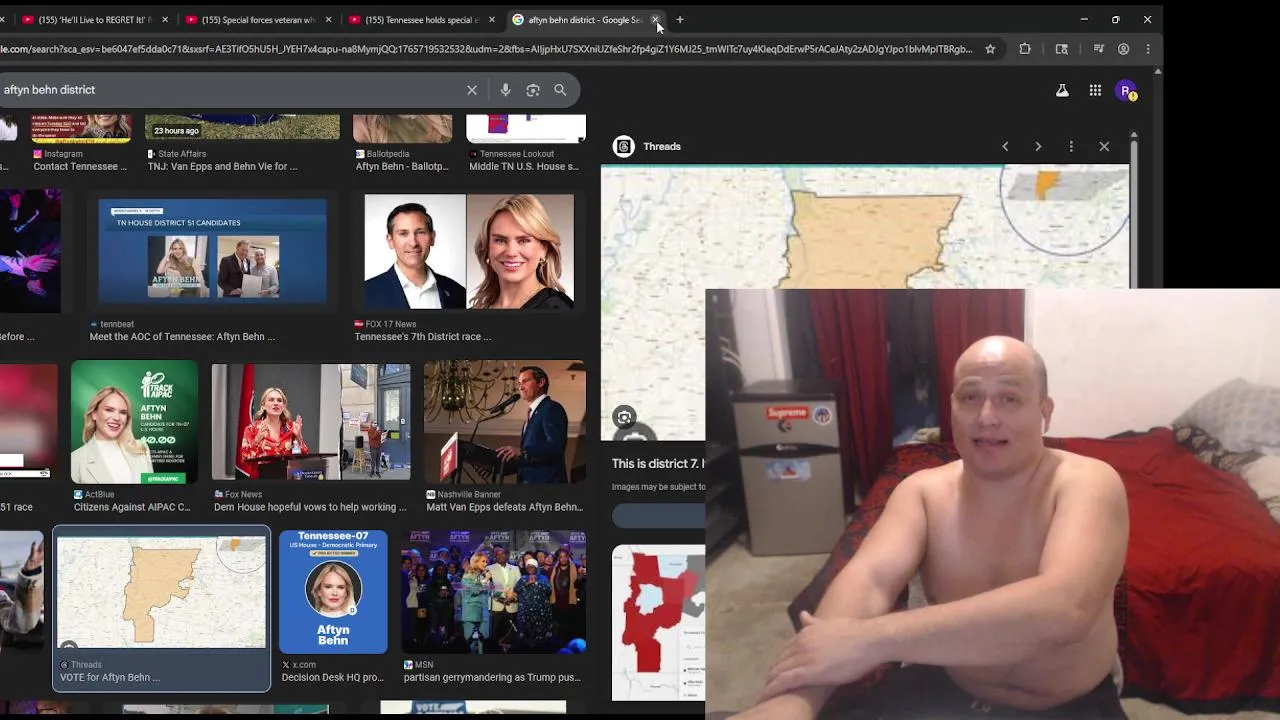The image size is (1280, 720).
Task: Open 'Tennessee's 7th District race' link
Action: coord(422,337)
